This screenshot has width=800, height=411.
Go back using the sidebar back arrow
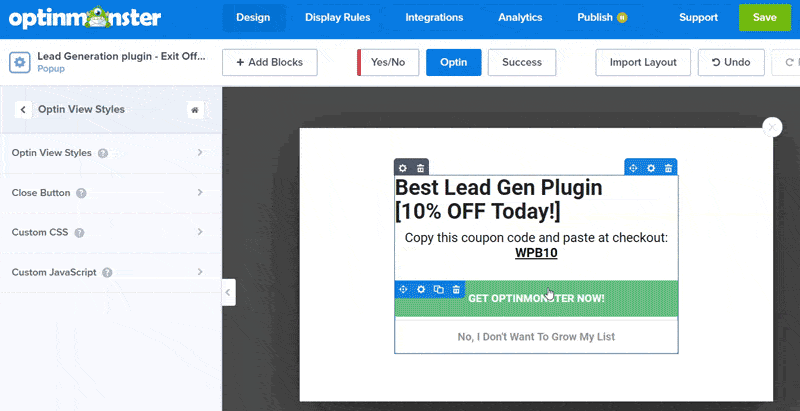tap(22, 110)
